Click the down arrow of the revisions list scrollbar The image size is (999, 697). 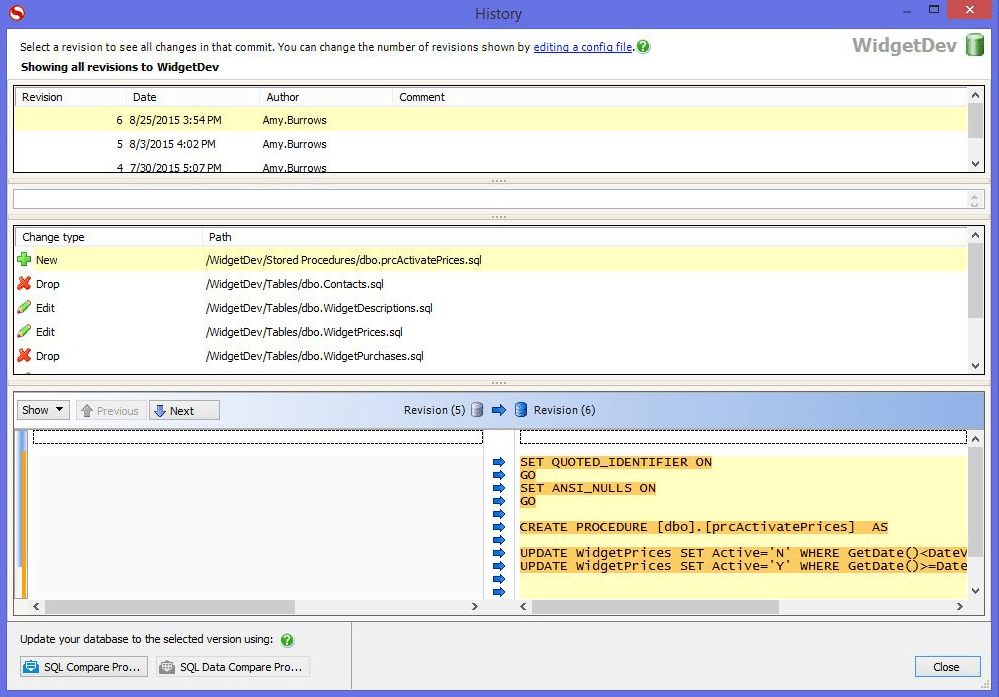point(975,164)
